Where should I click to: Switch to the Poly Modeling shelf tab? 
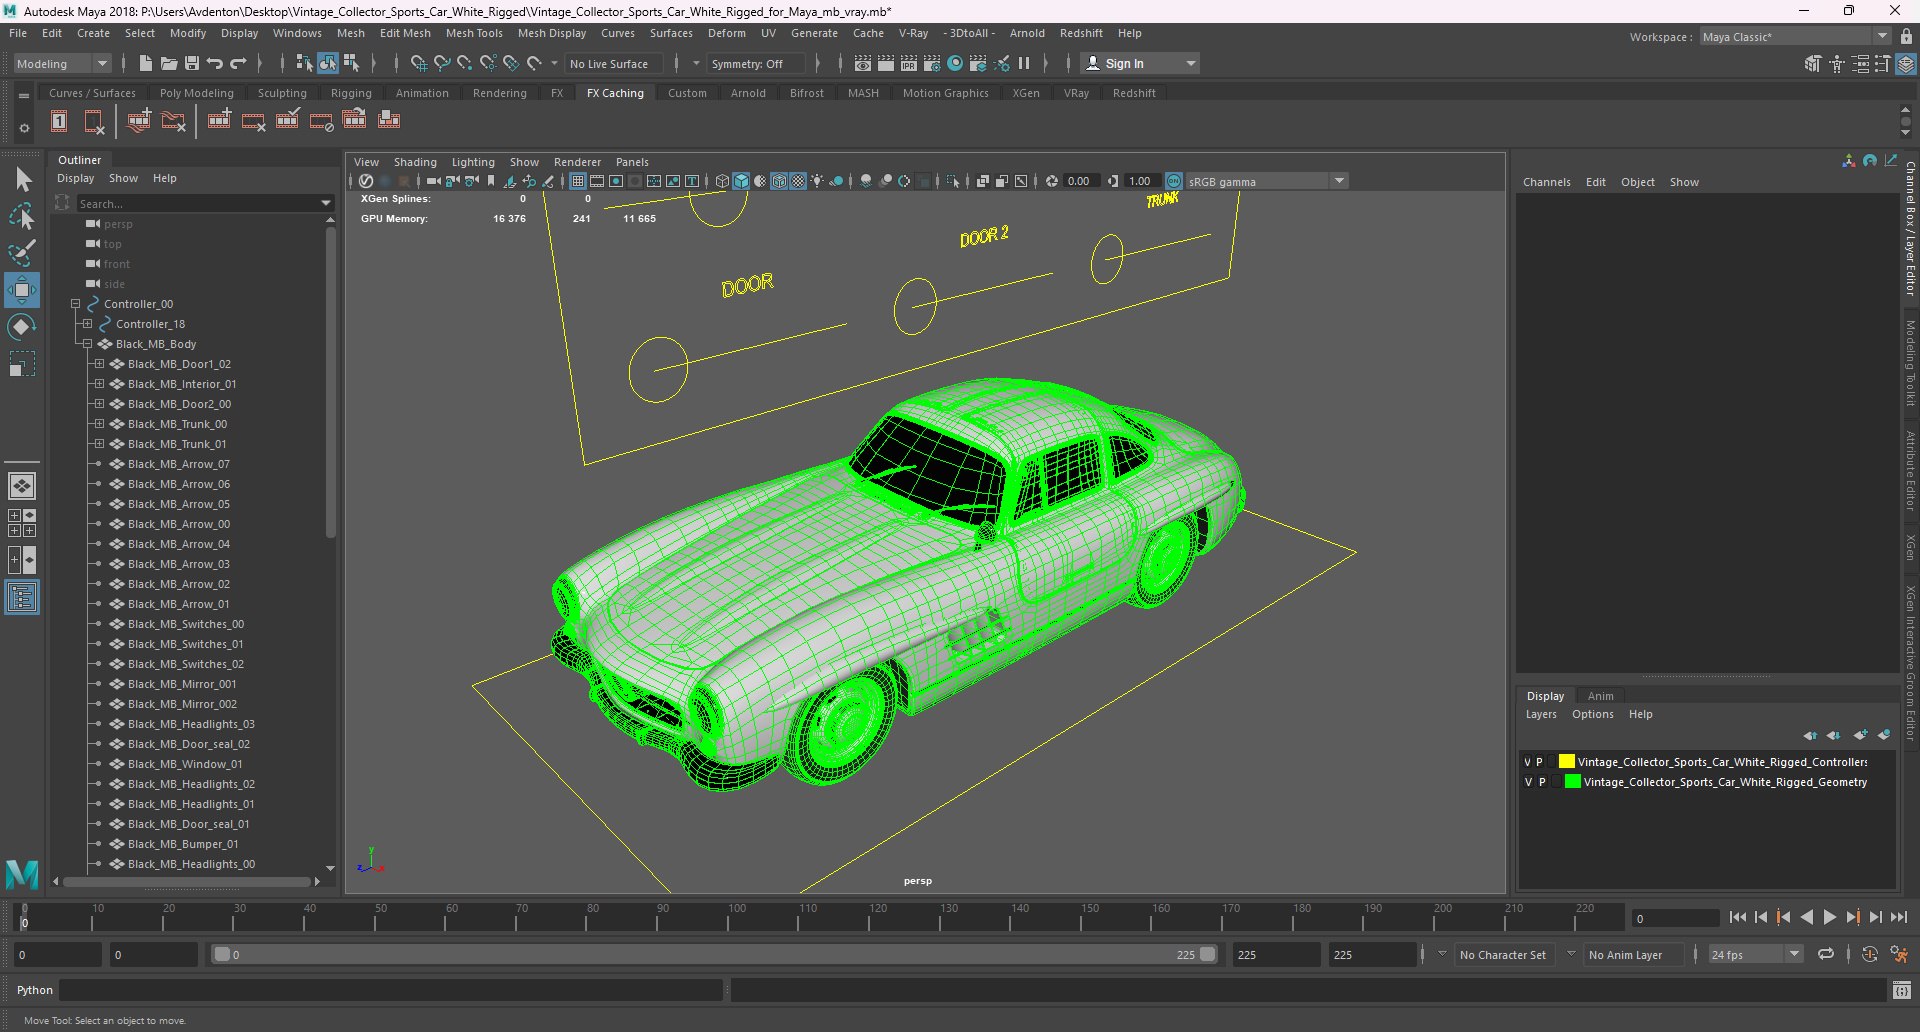[197, 93]
